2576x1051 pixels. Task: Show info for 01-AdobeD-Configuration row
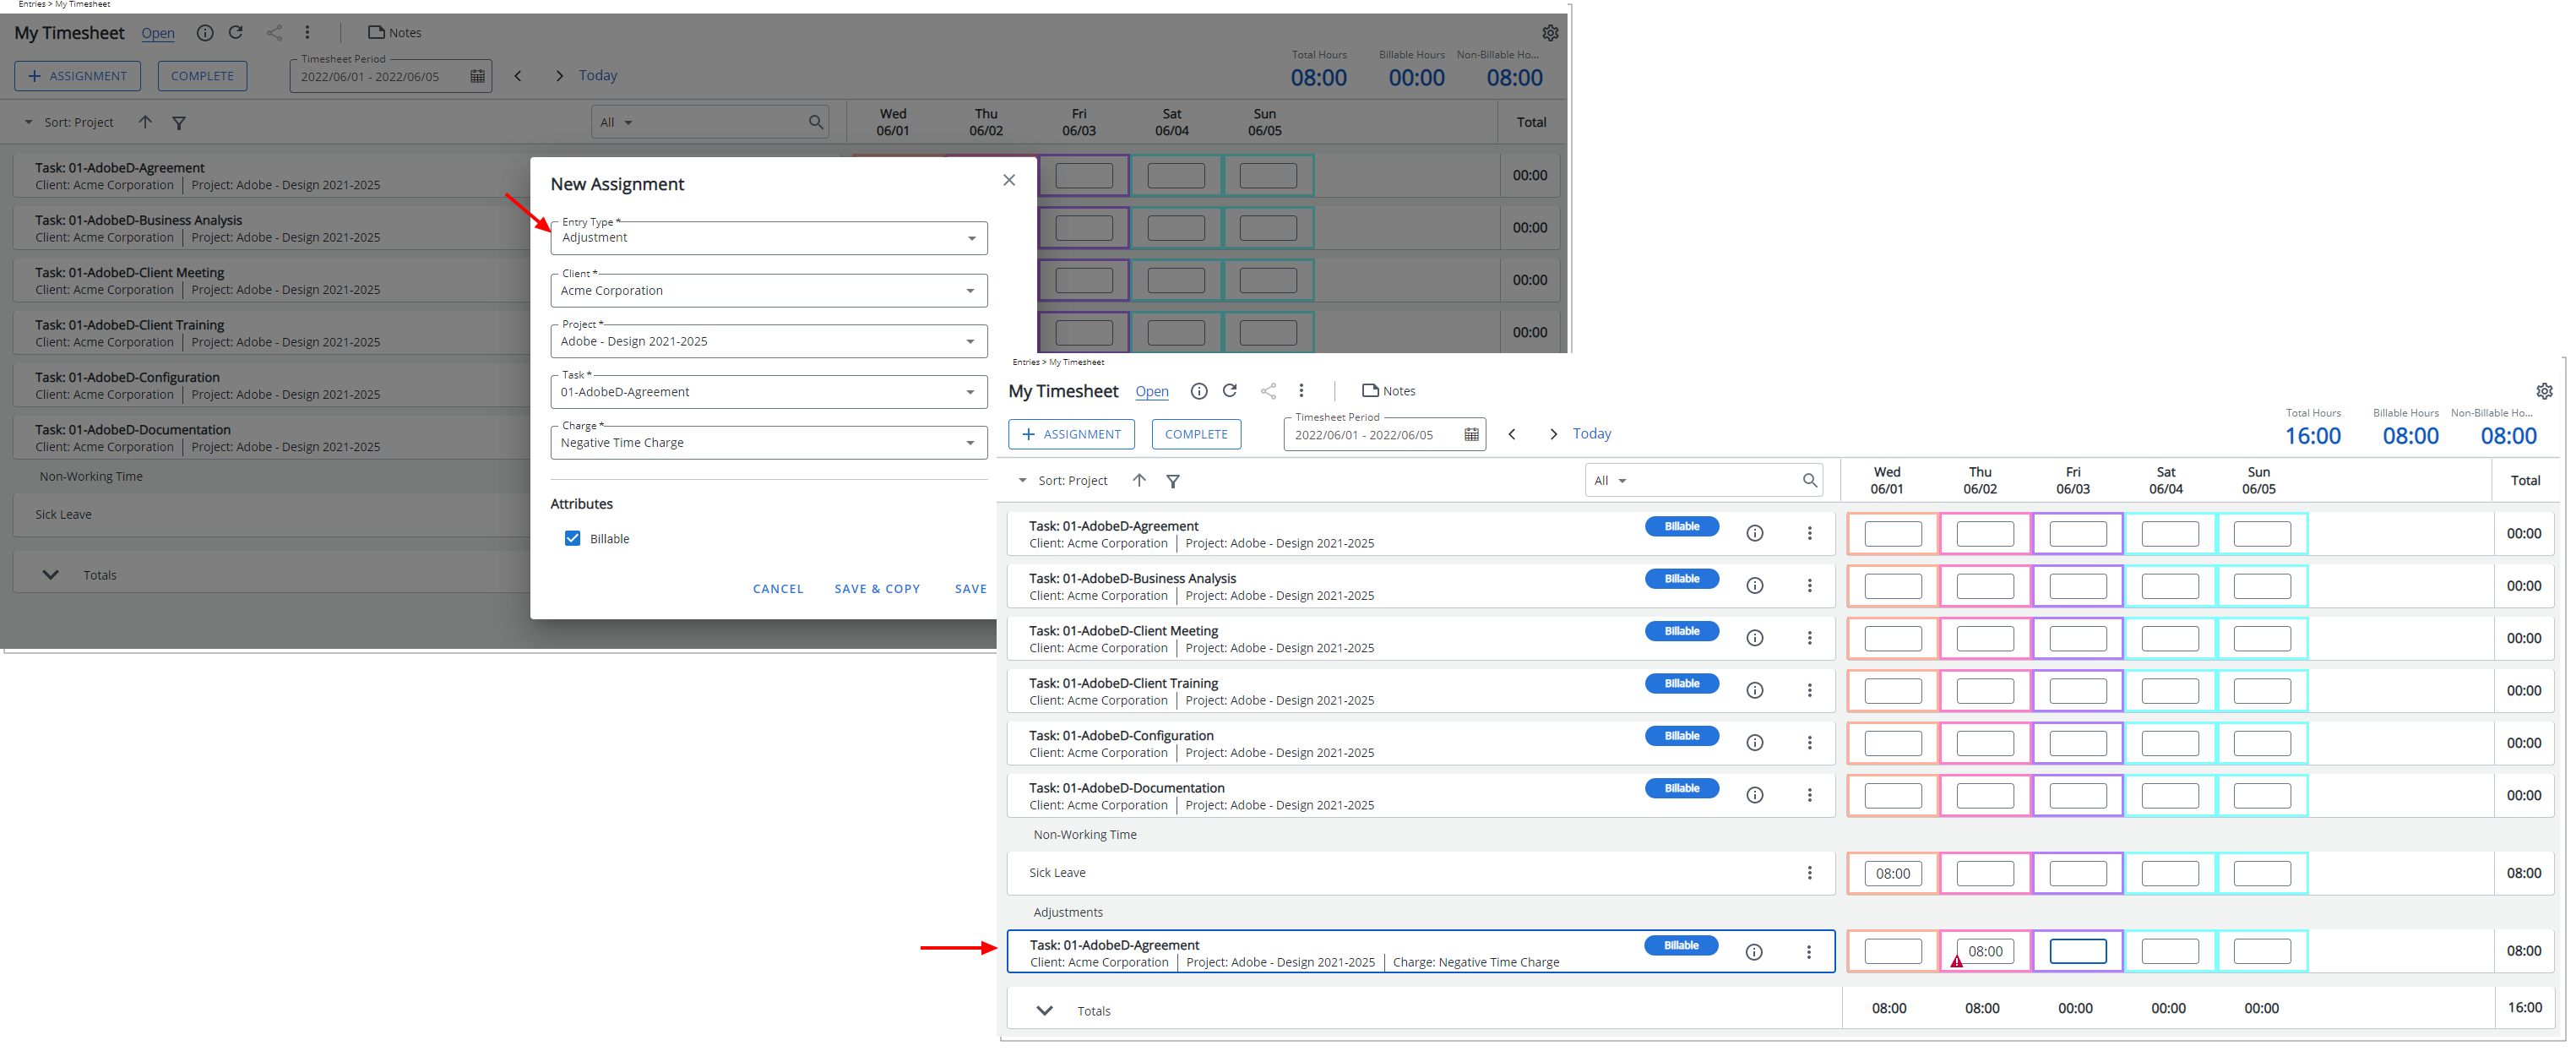point(1754,743)
